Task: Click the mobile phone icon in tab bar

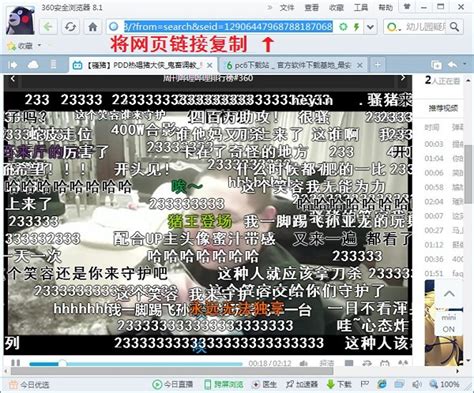Action: 53,64
